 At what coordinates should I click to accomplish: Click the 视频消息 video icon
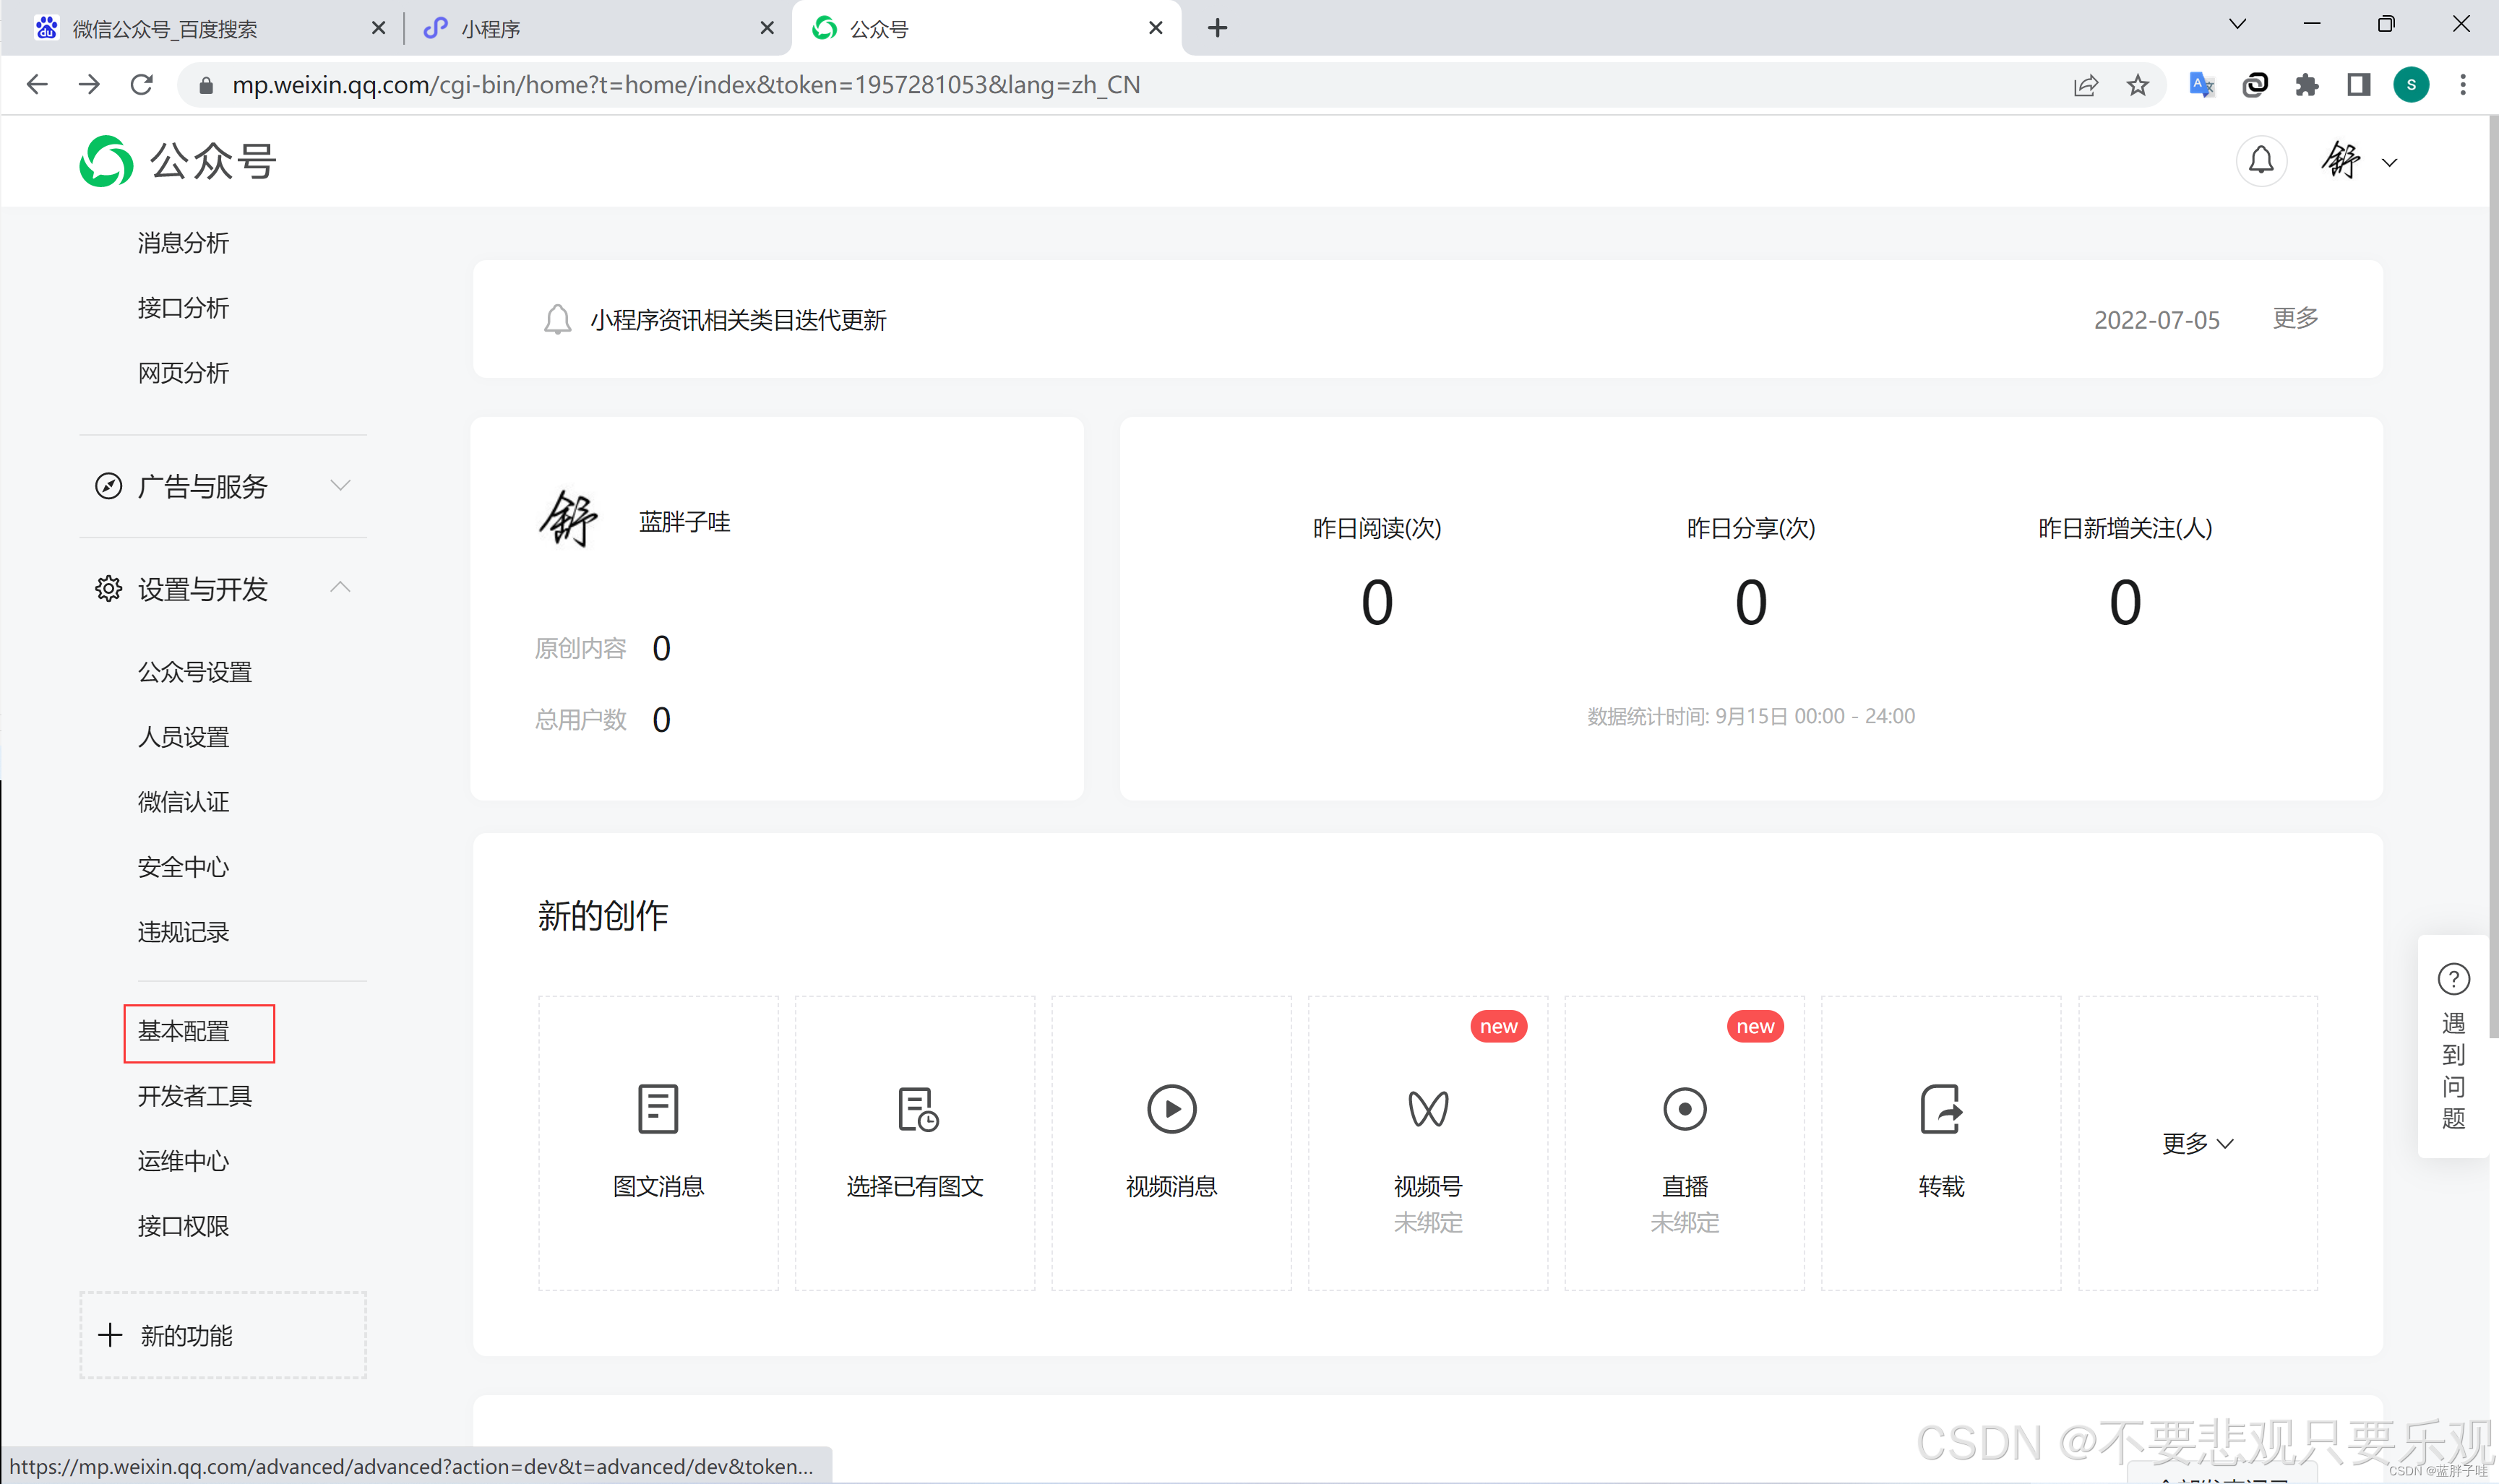tap(1171, 1109)
